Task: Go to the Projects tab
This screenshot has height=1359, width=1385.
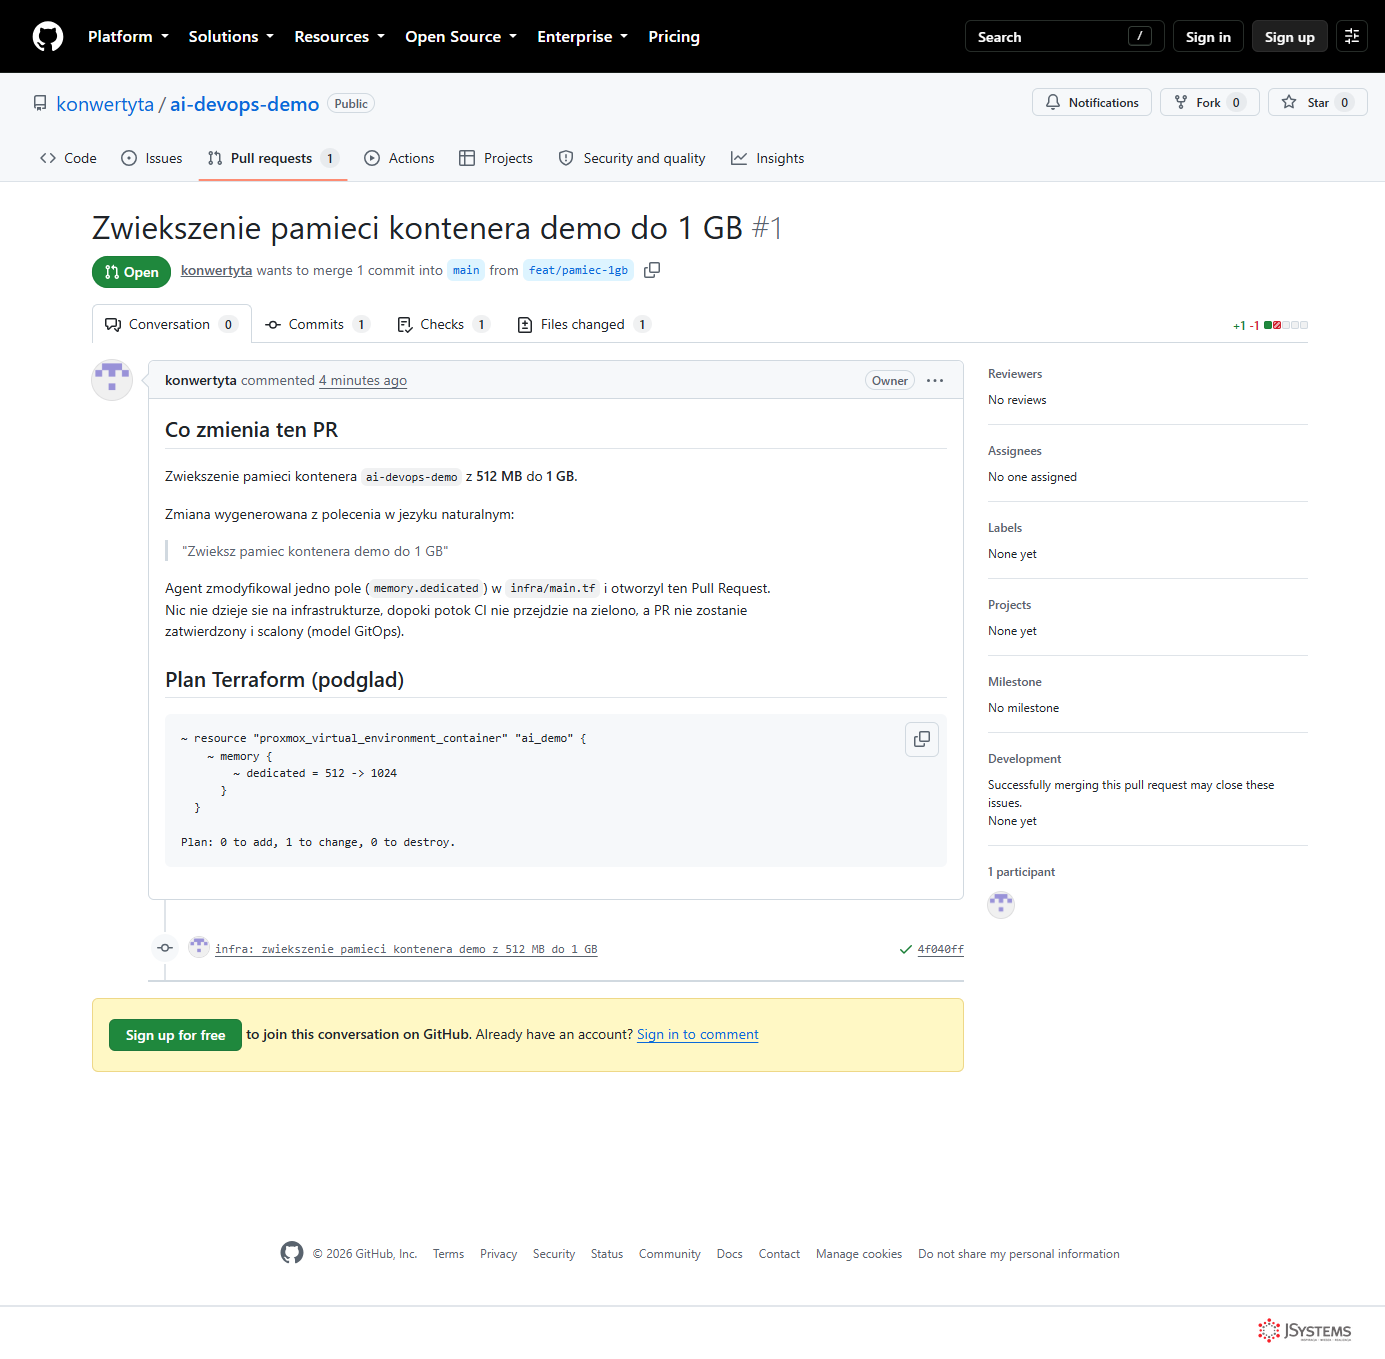Action: [x=496, y=158]
